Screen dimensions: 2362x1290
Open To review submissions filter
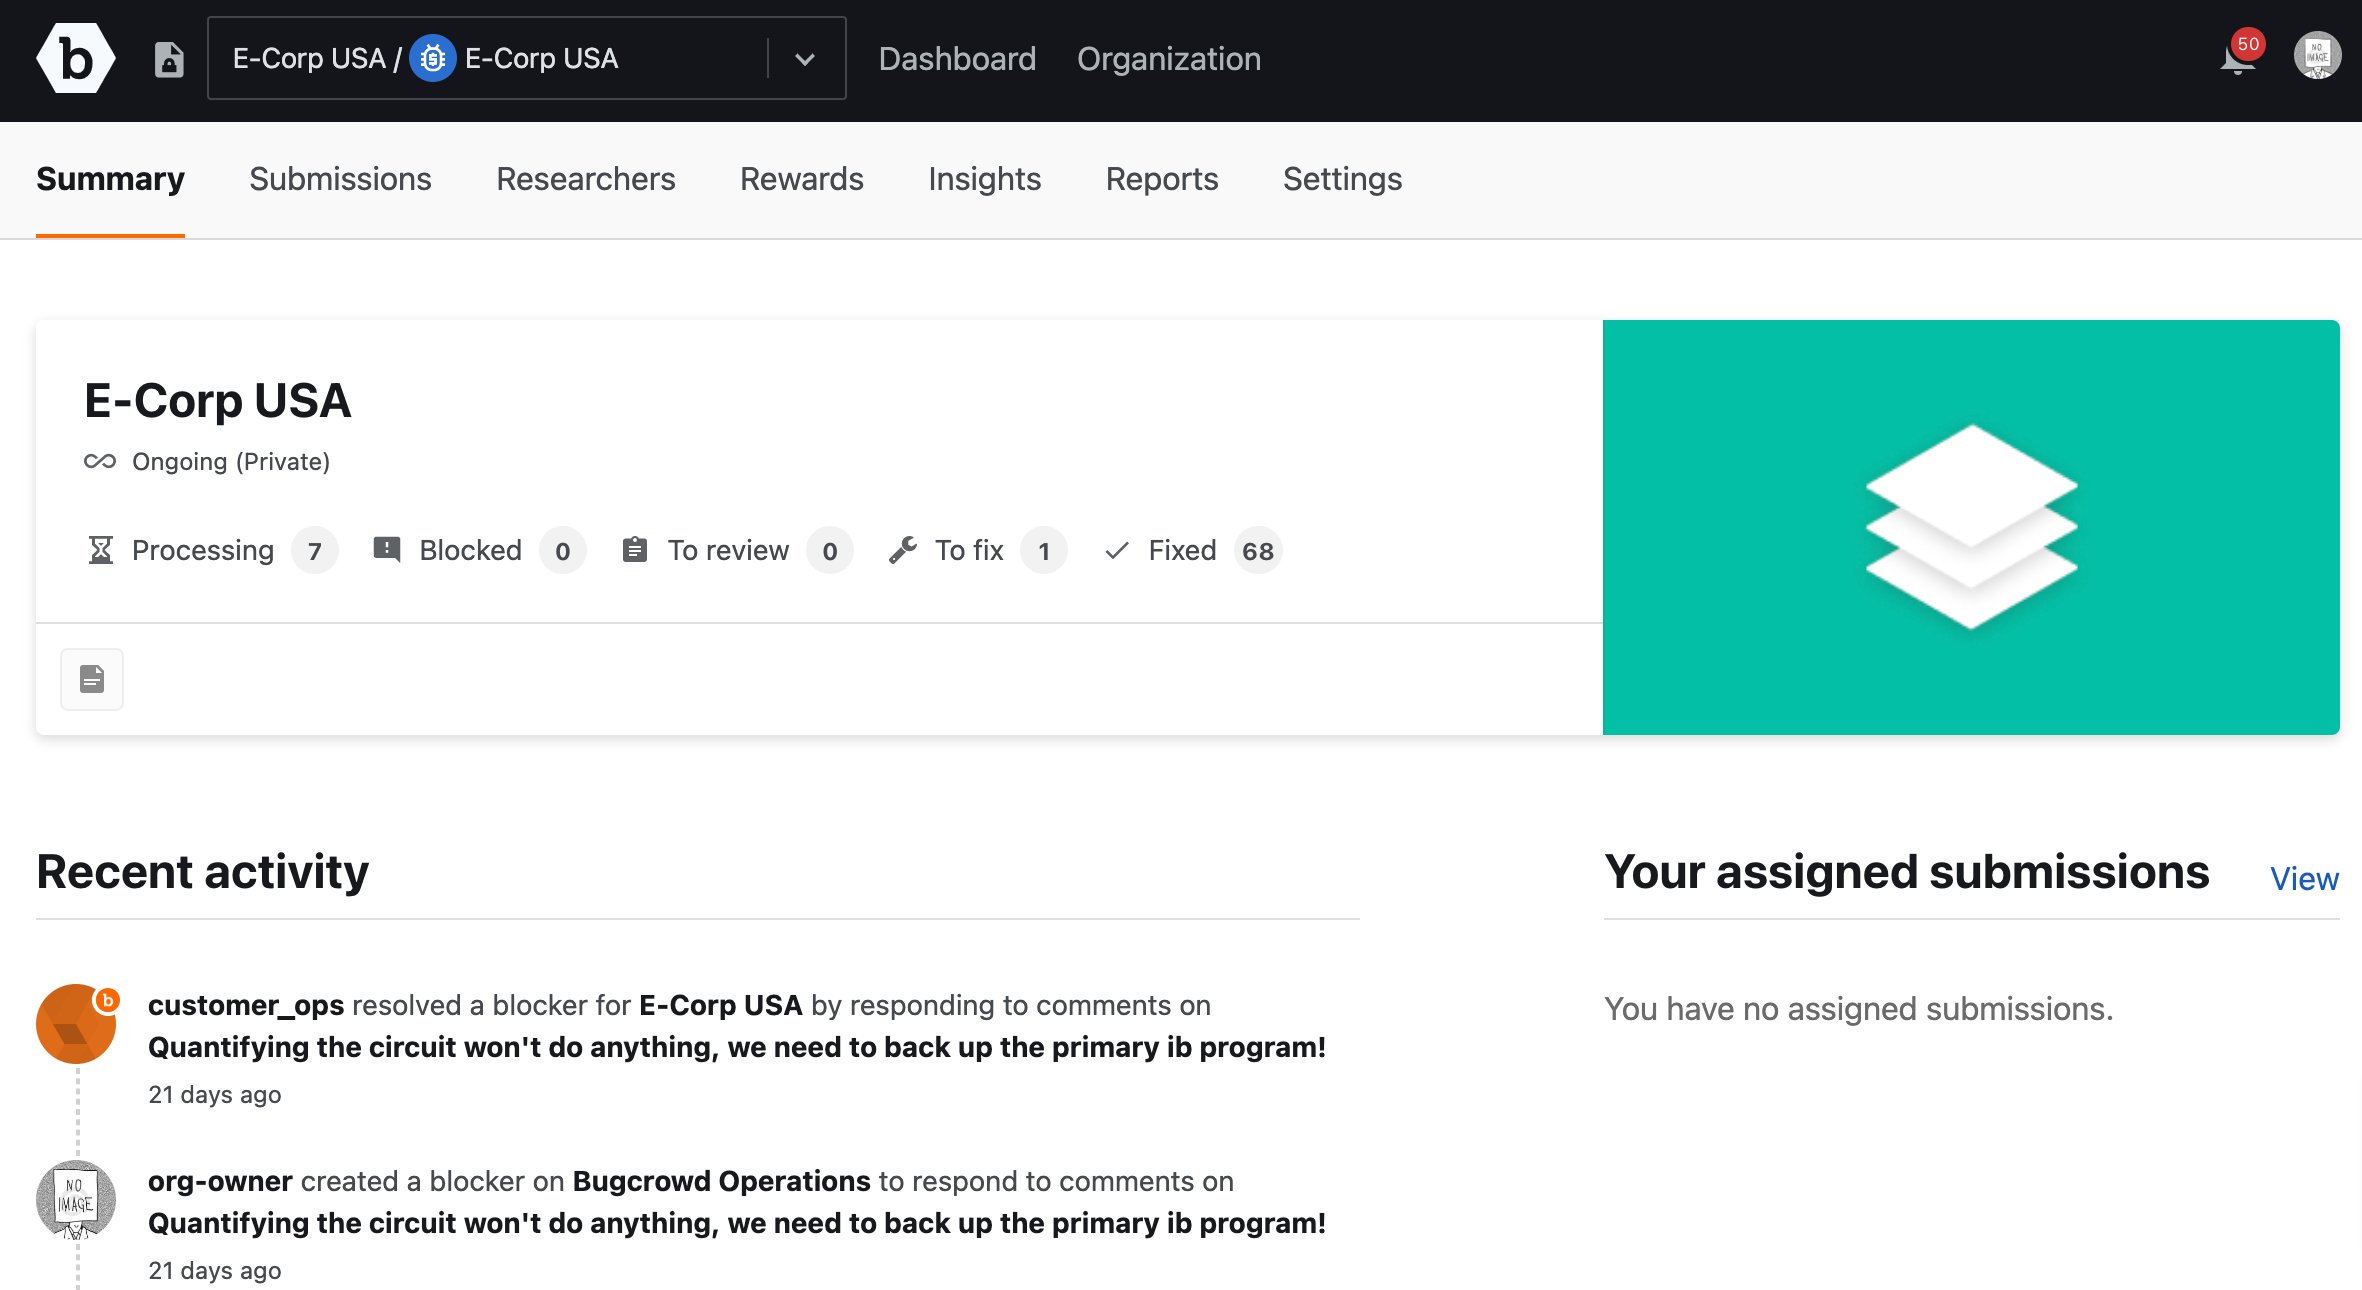coord(728,550)
